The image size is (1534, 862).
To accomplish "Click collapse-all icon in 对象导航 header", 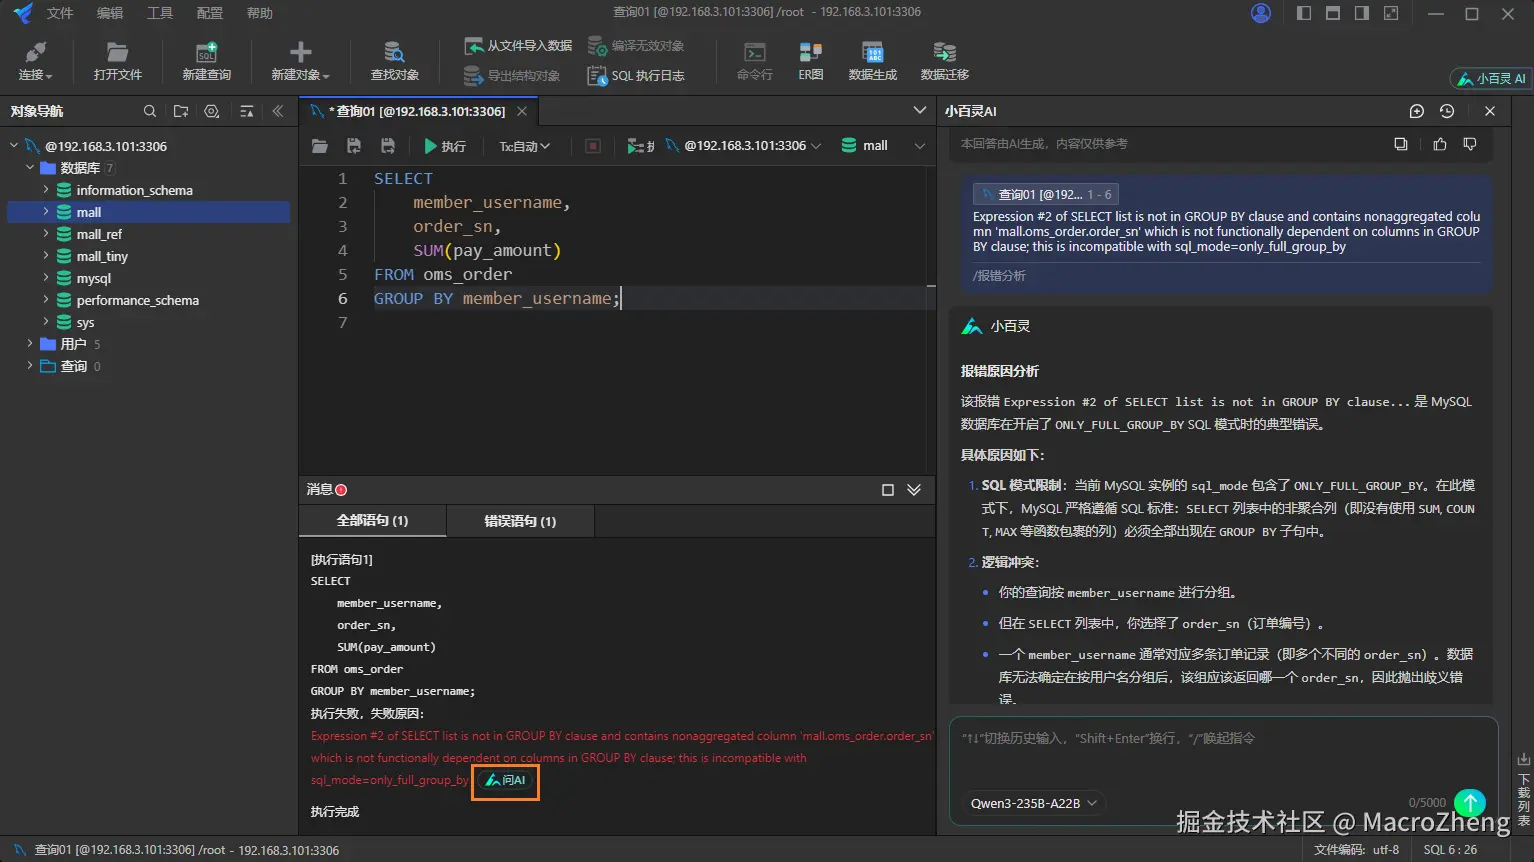I will click(x=247, y=111).
